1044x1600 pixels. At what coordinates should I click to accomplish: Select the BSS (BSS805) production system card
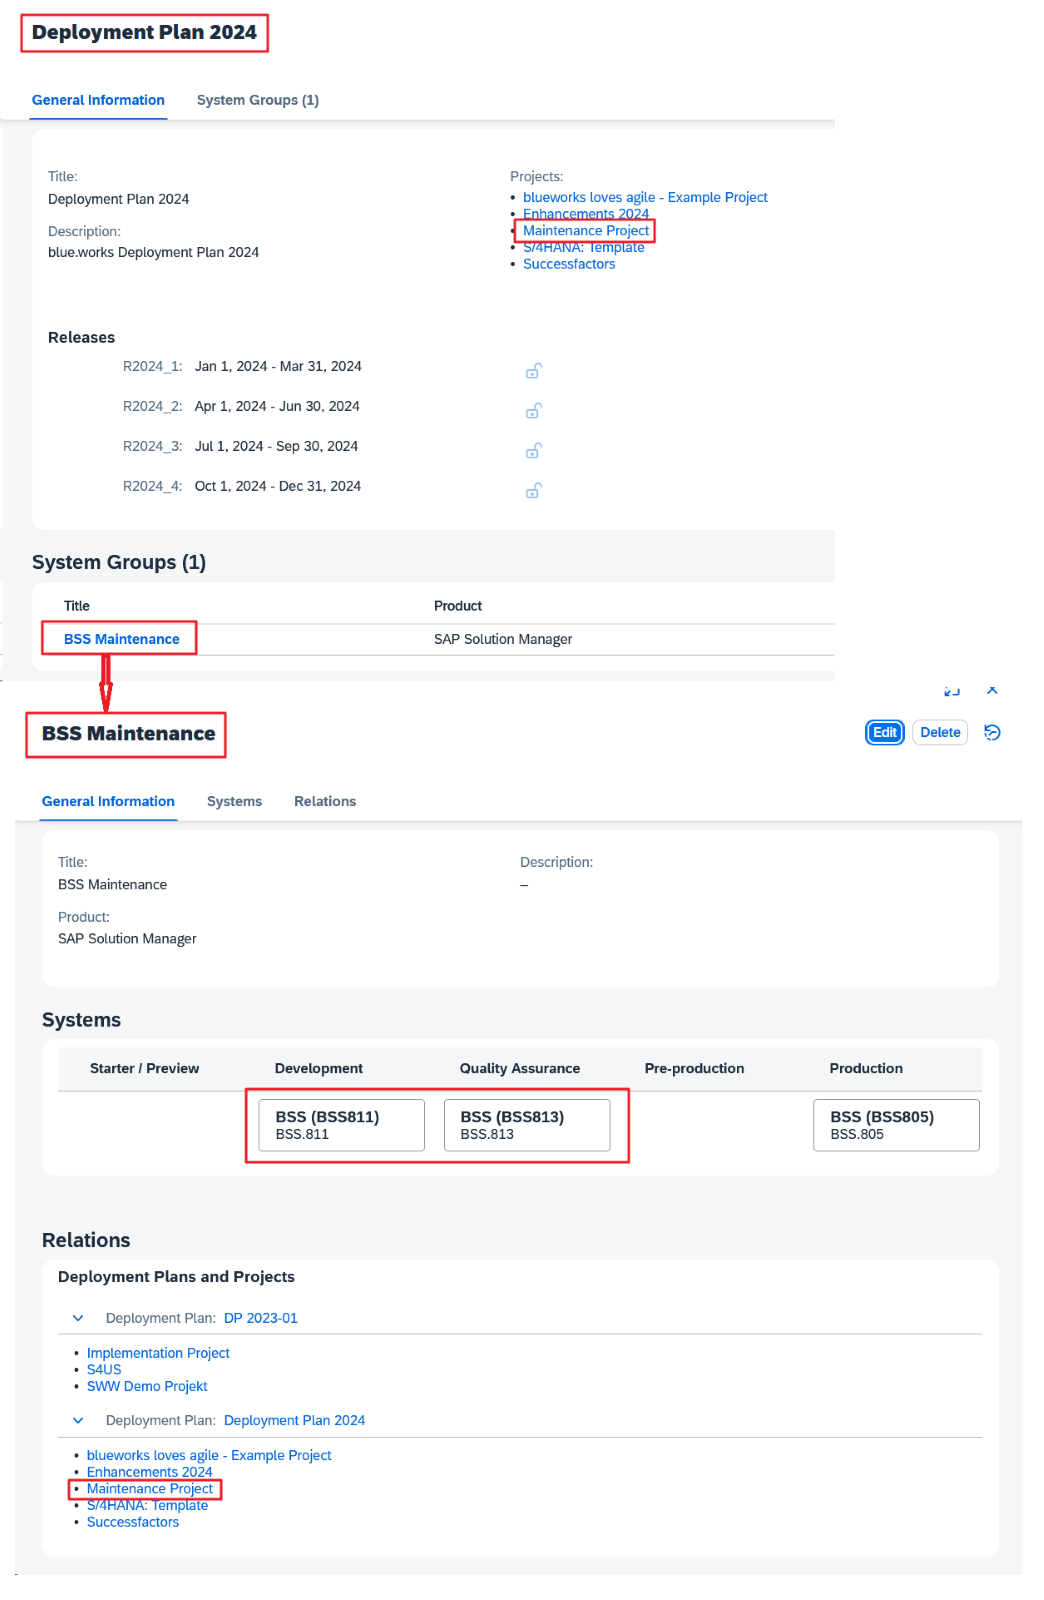click(896, 1125)
